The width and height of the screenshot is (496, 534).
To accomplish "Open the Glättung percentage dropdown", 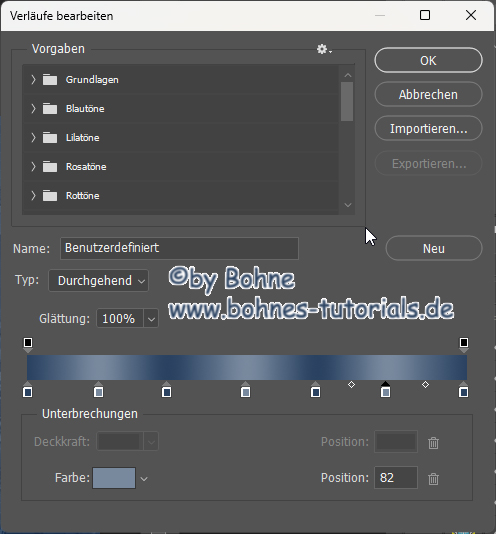I will (151, 319).
